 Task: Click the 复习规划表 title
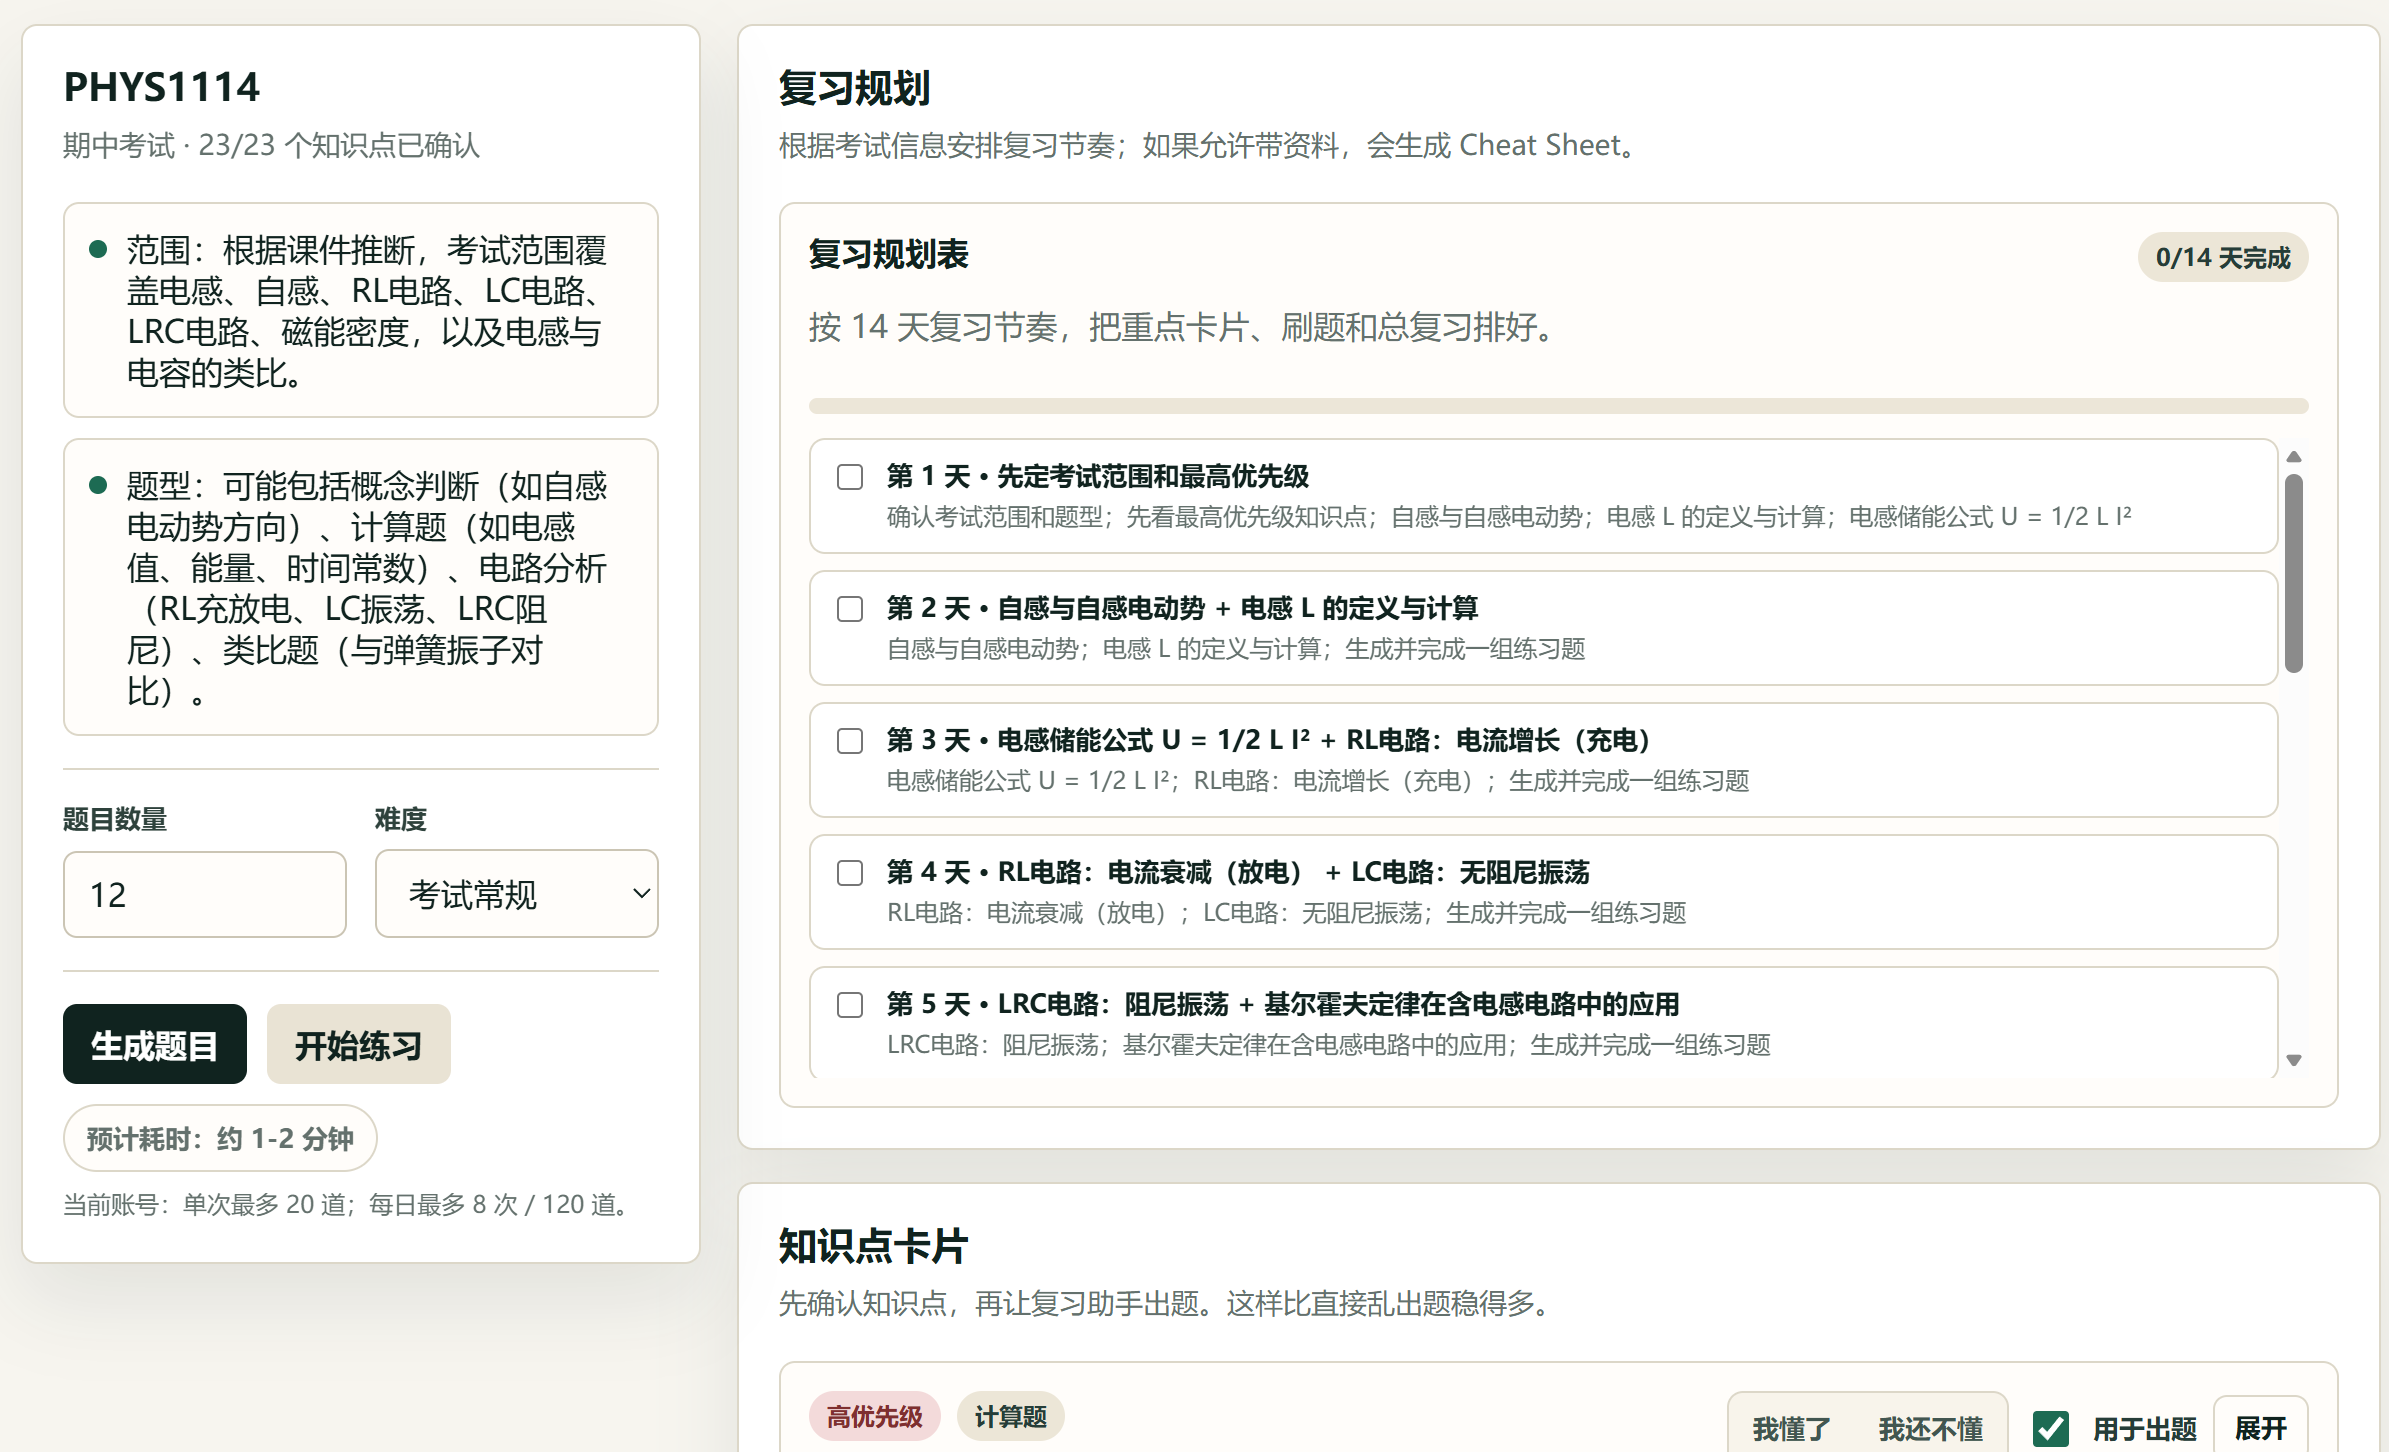[888, 254]
